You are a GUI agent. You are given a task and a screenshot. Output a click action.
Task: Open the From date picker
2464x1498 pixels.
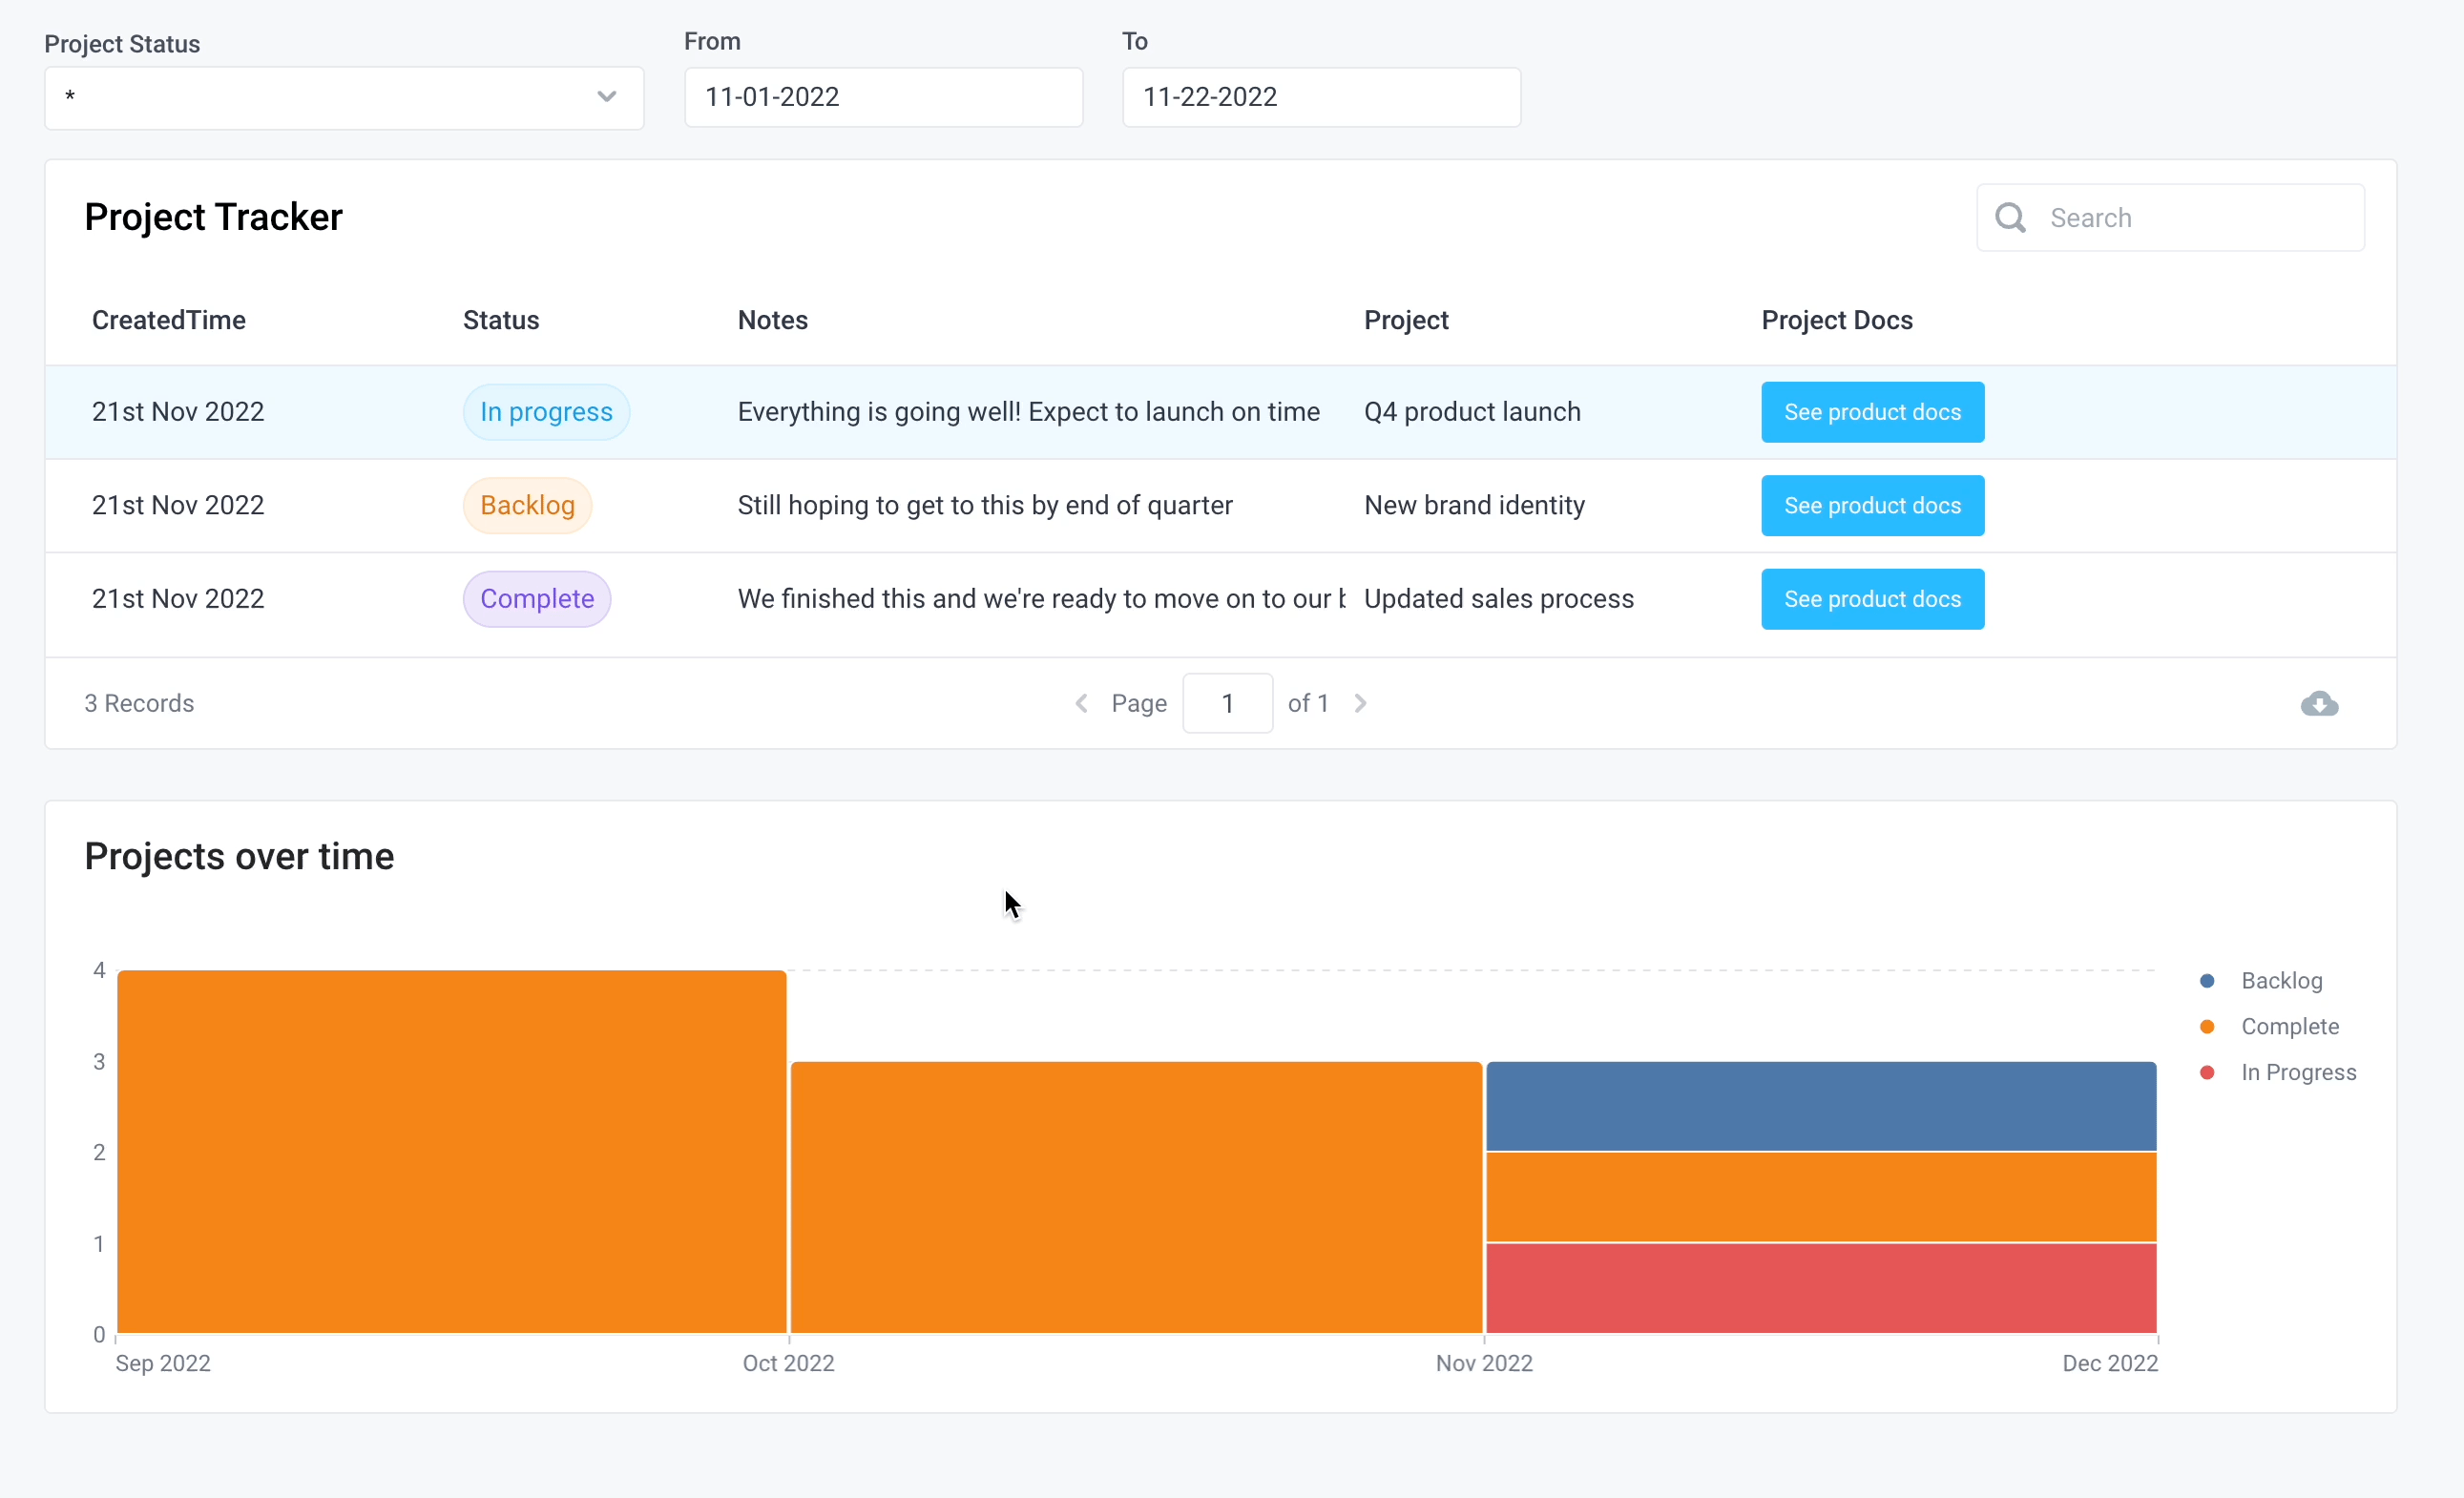883,97
